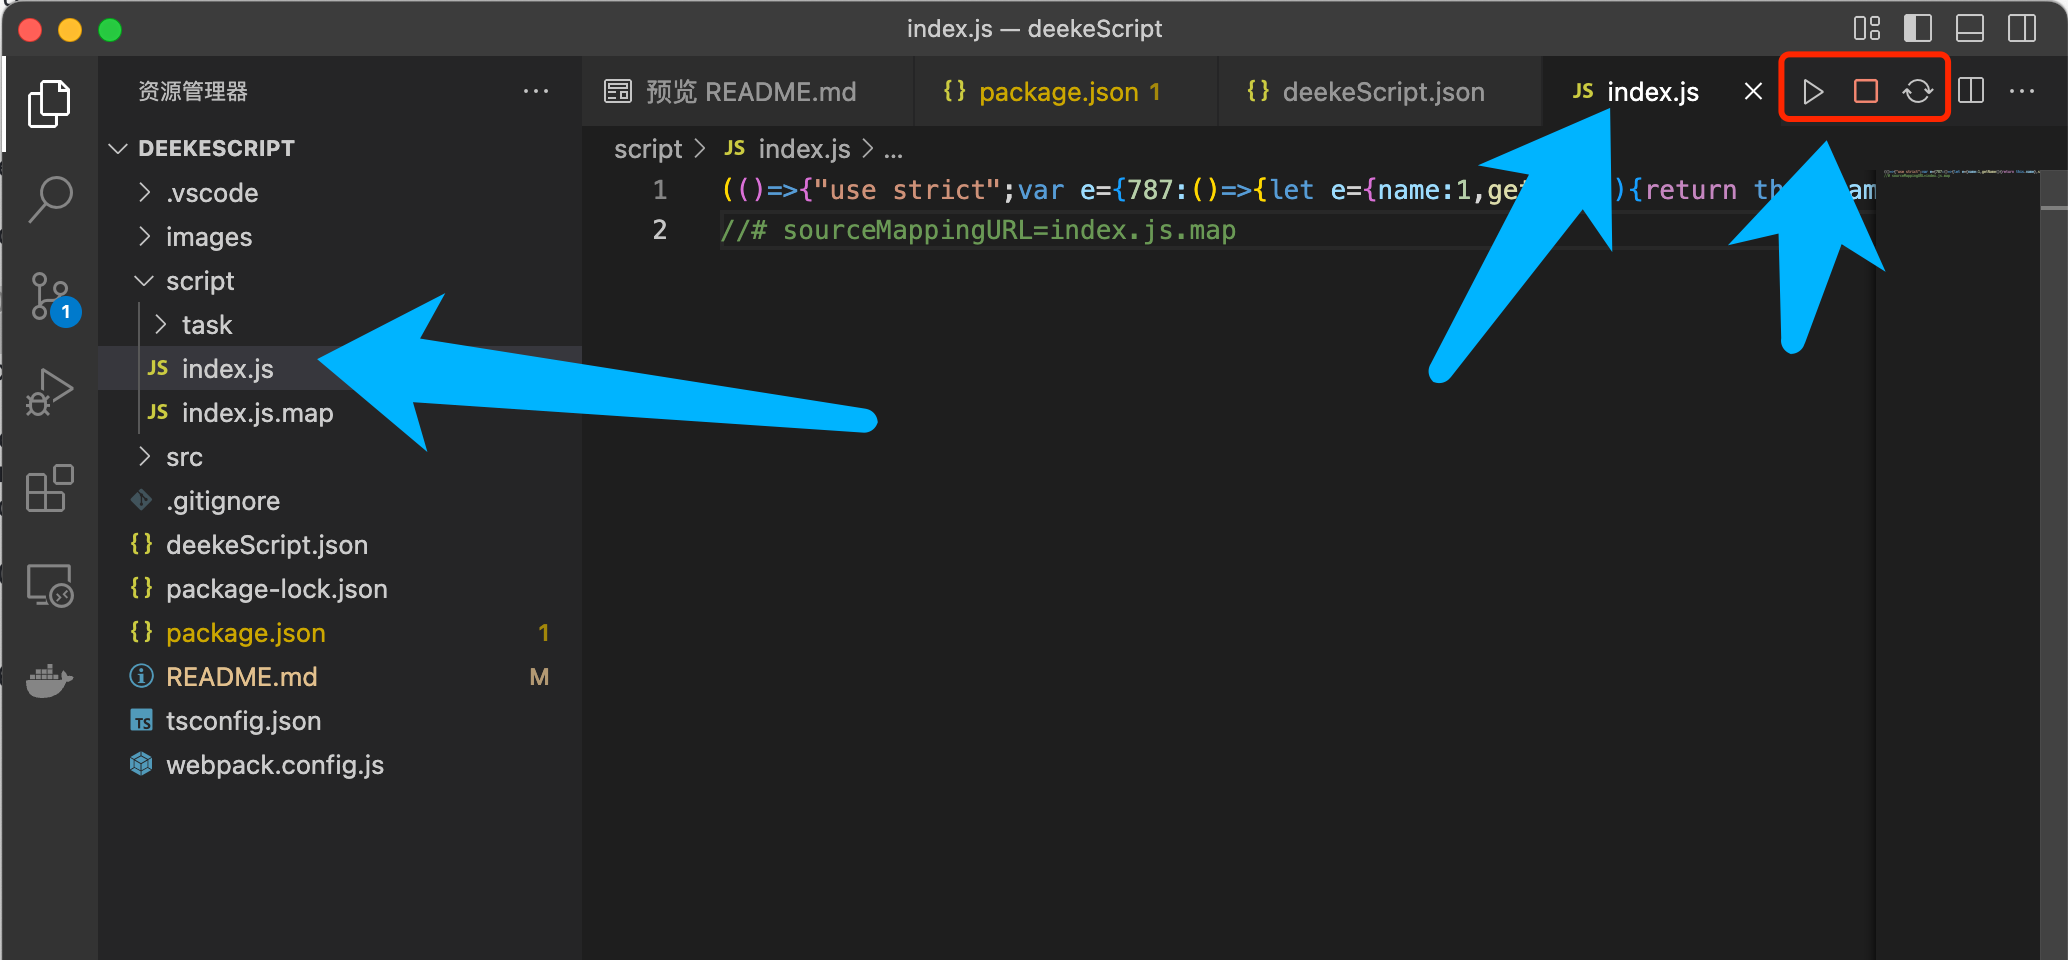2068x960 pixels.
Task: Collapse the script folder
Action: click(x=199, y=281)
